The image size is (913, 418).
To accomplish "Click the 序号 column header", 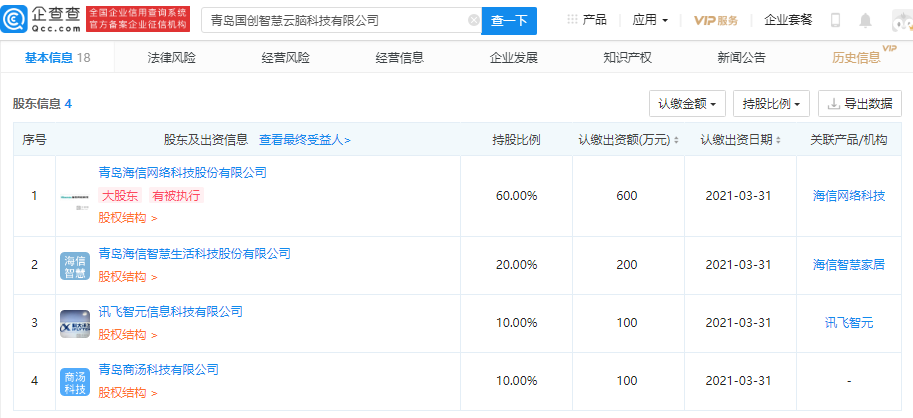I will [34, 140].
